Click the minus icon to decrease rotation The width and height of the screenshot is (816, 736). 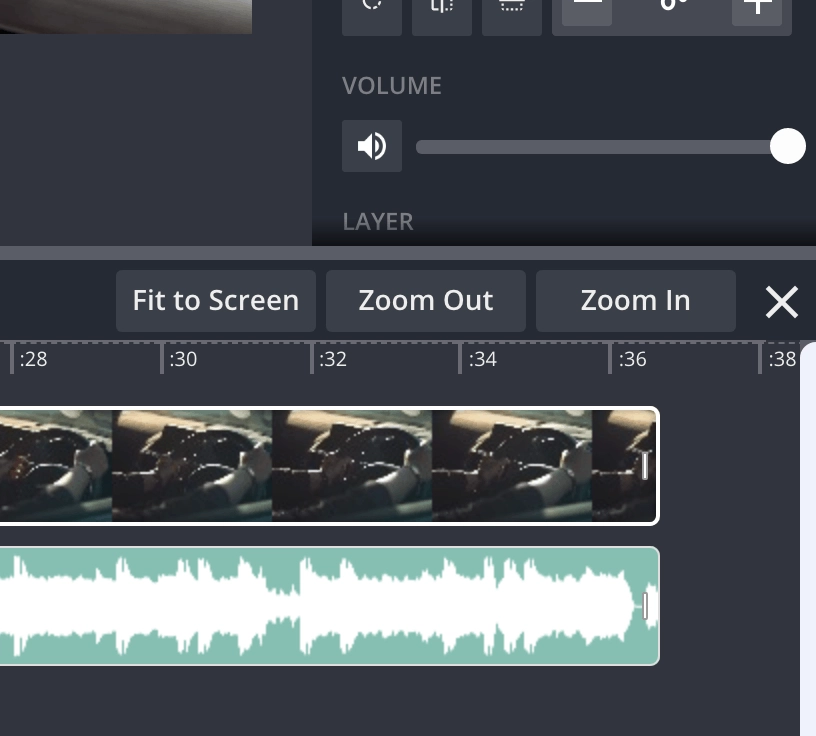coord(587,6)
